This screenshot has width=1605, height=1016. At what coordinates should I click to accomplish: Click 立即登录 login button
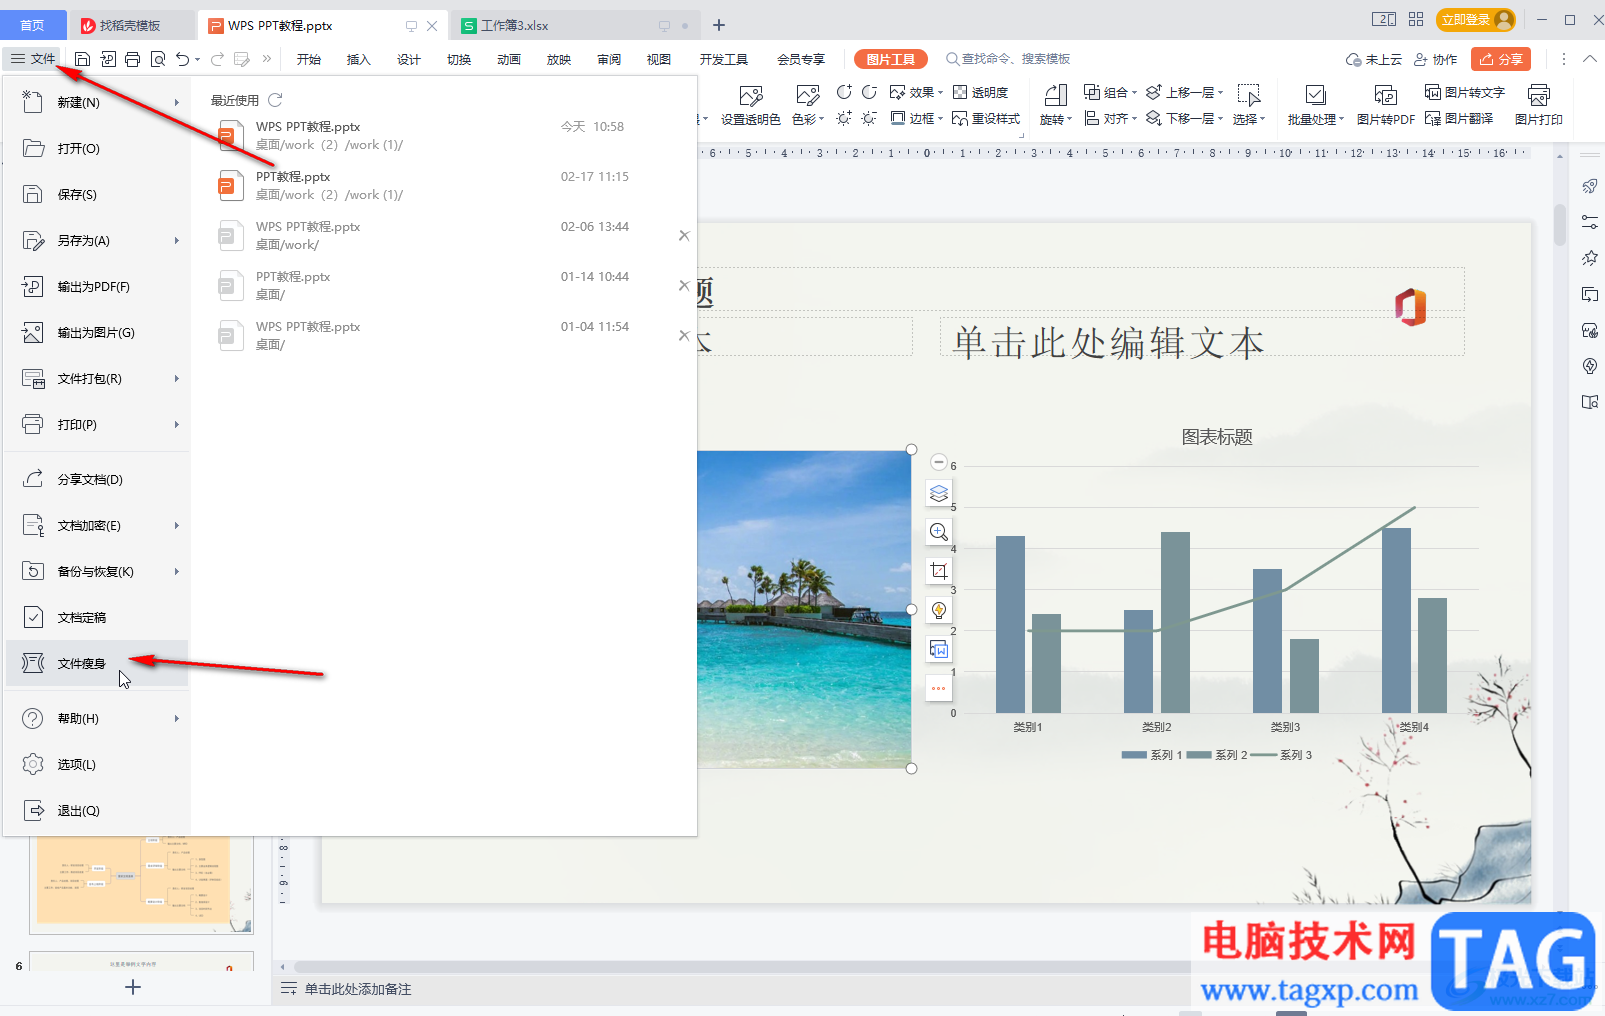[x=1476, y=19]
